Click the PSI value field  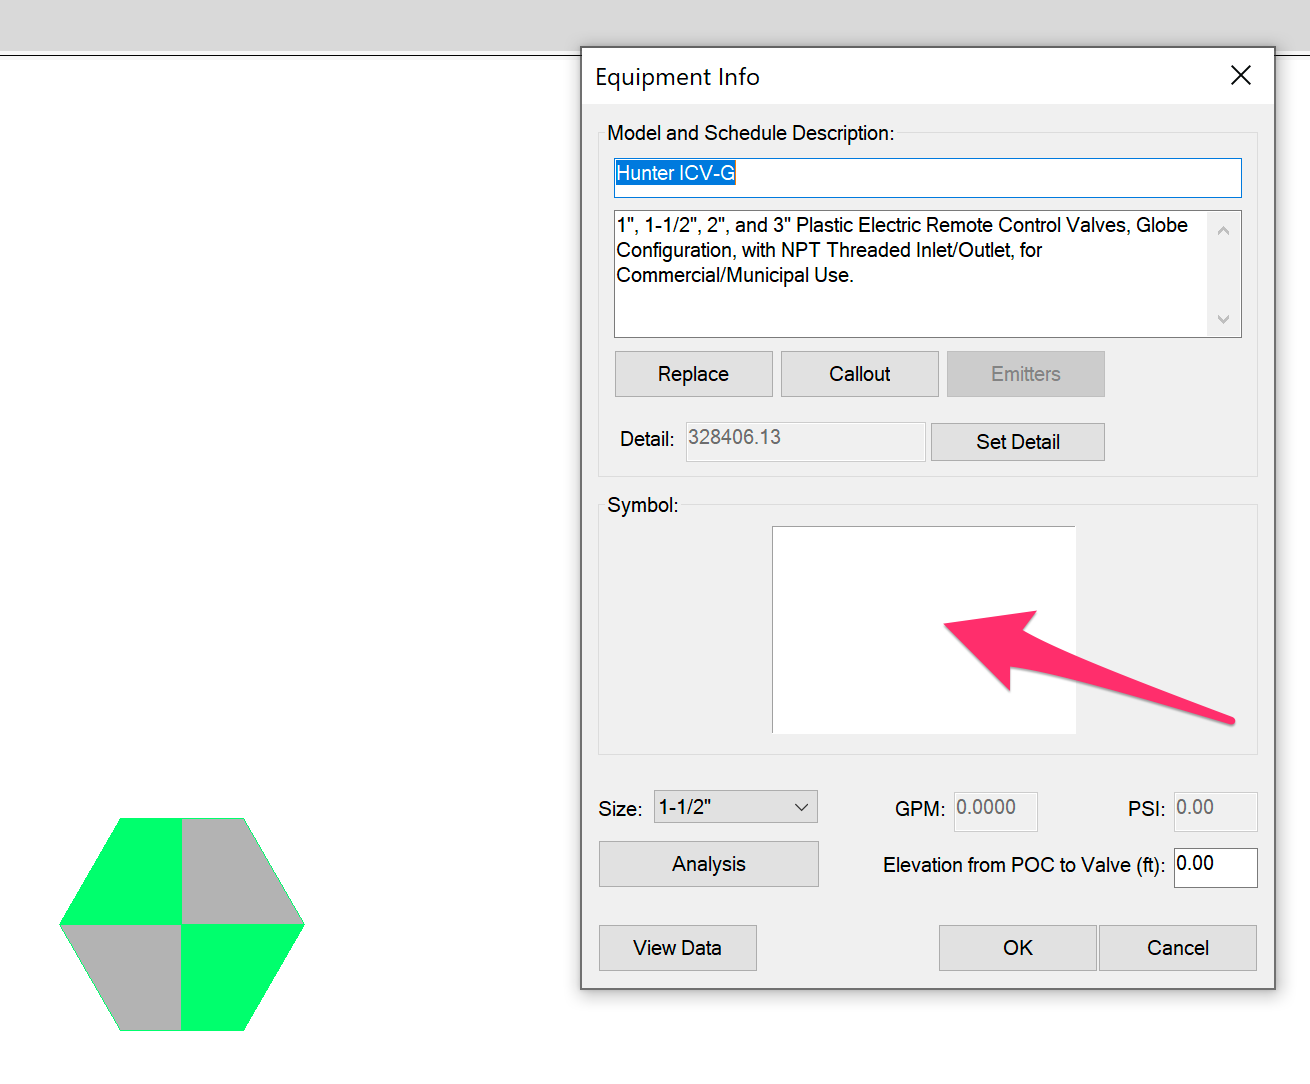(1215, 811)
